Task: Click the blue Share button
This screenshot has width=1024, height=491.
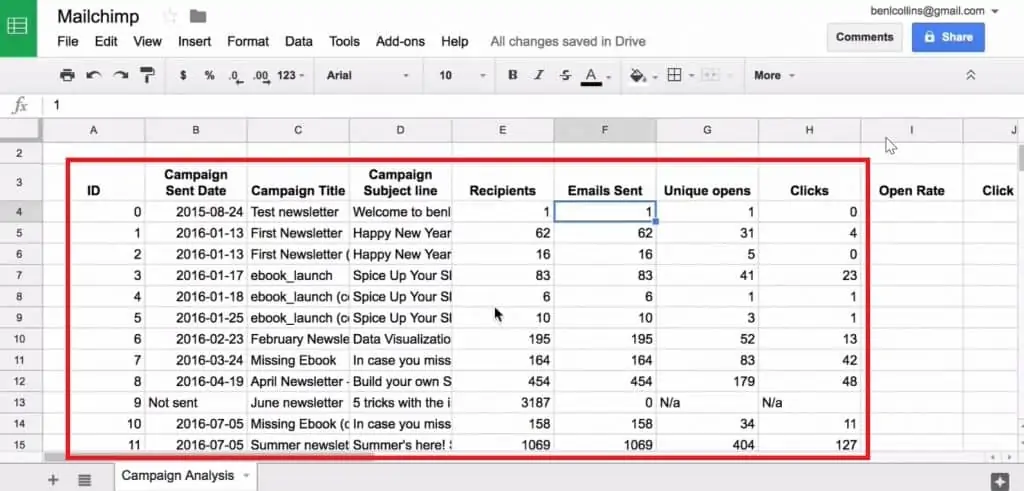Action: pyautogui.click(x=948, y=37)
